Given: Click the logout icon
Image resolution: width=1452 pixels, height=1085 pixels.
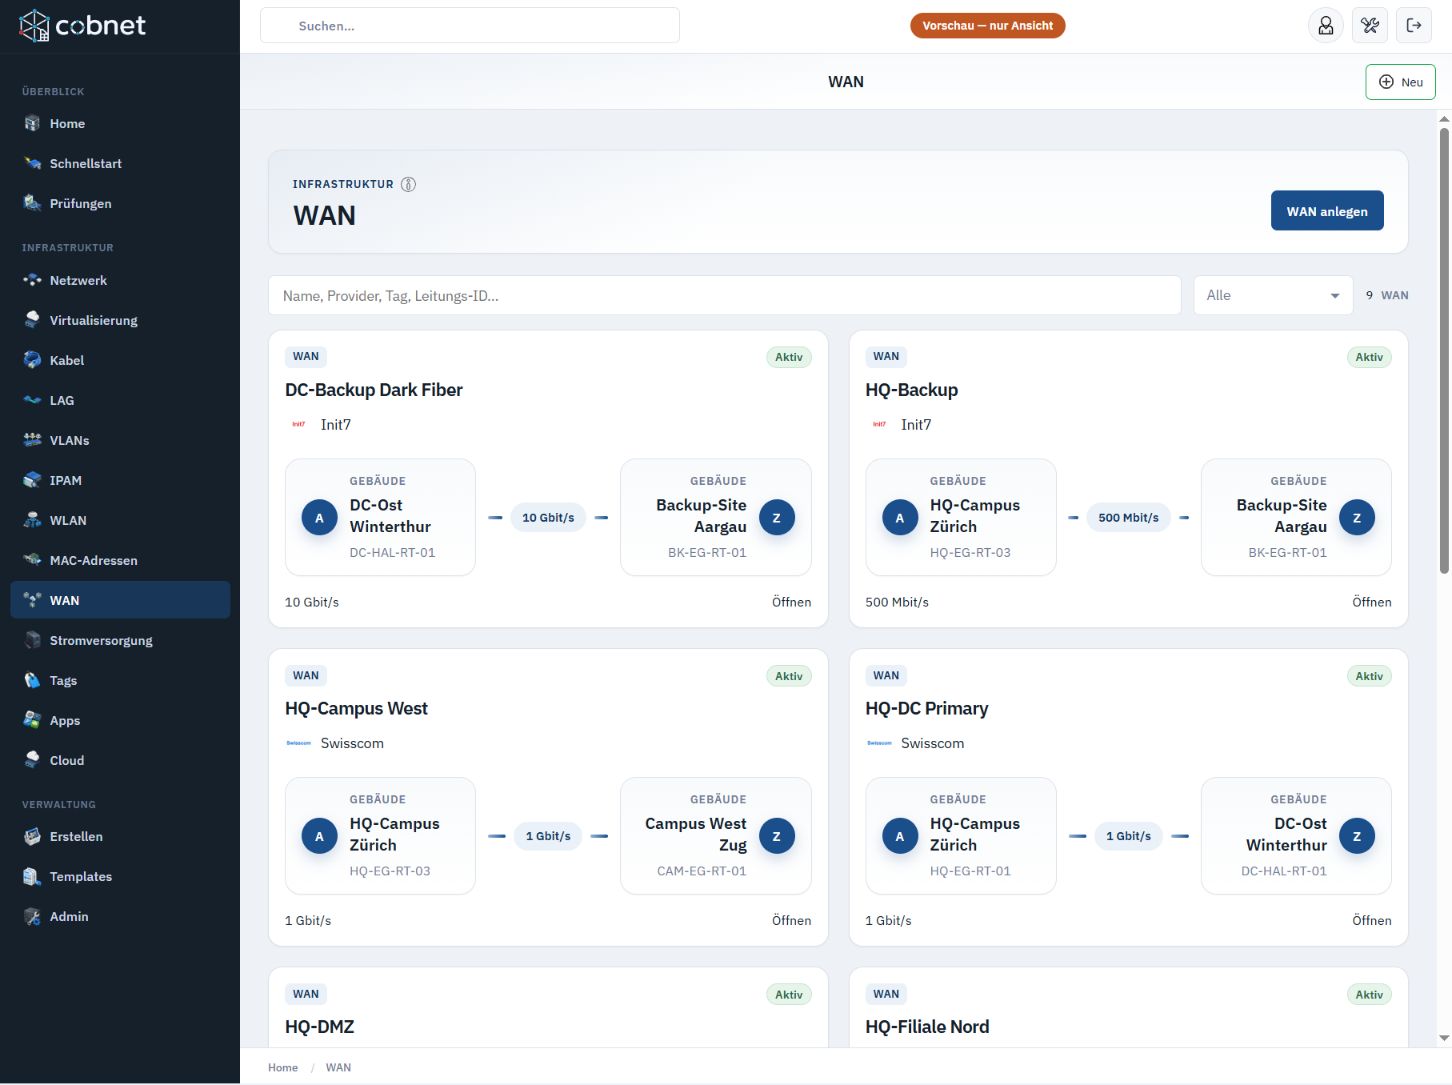Looking at the screenshot, I should click(x=1414, y=25).
